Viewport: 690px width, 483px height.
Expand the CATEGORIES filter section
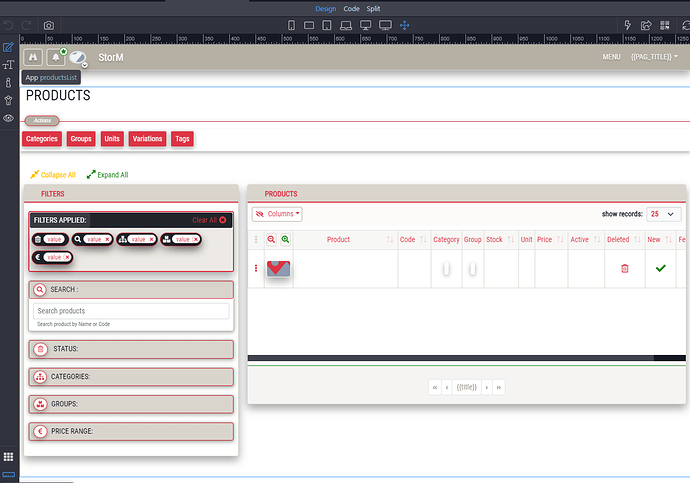pos(131,377)
